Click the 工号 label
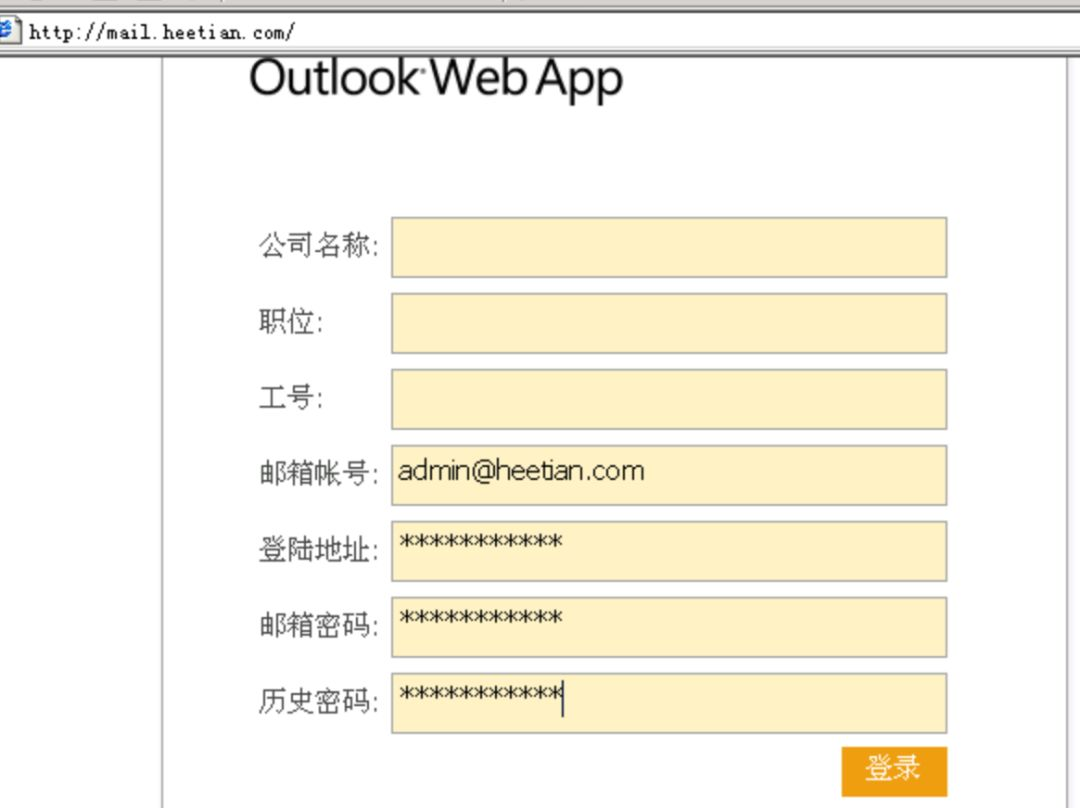 291,397
